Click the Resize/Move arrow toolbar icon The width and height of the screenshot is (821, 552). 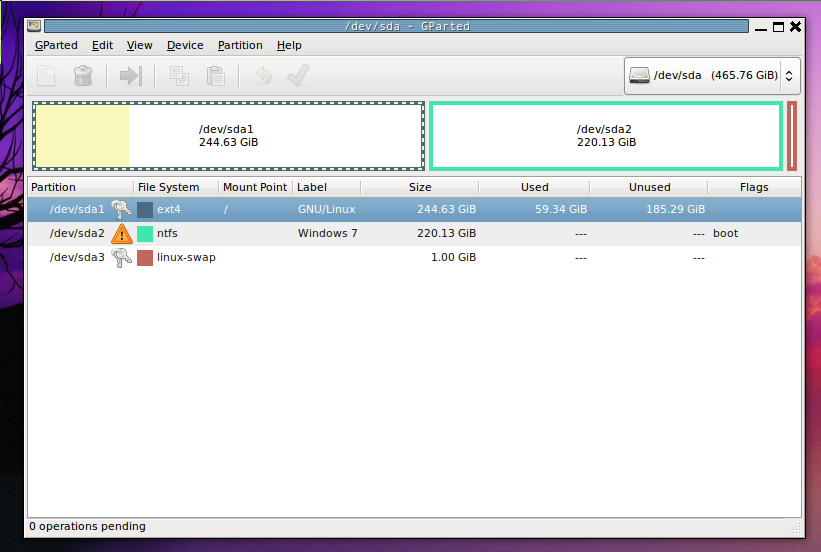(x=131, y=76)
